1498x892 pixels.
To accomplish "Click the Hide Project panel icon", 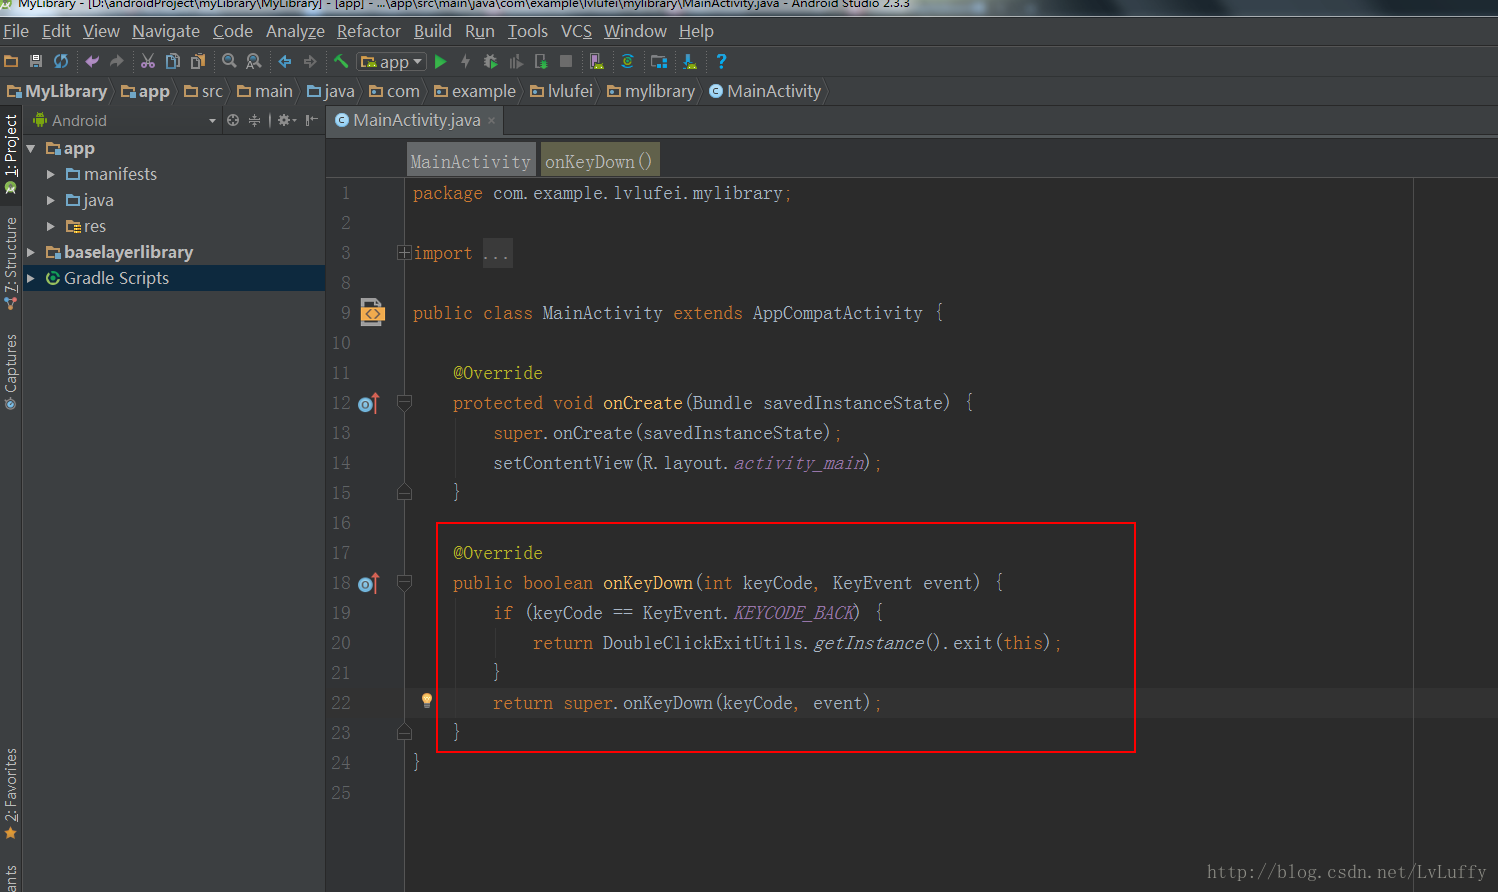I will [x=312, y=120].
